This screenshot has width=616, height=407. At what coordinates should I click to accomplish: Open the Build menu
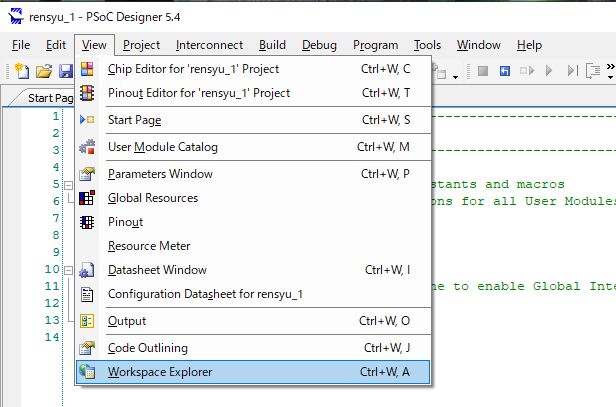[272, 45]
